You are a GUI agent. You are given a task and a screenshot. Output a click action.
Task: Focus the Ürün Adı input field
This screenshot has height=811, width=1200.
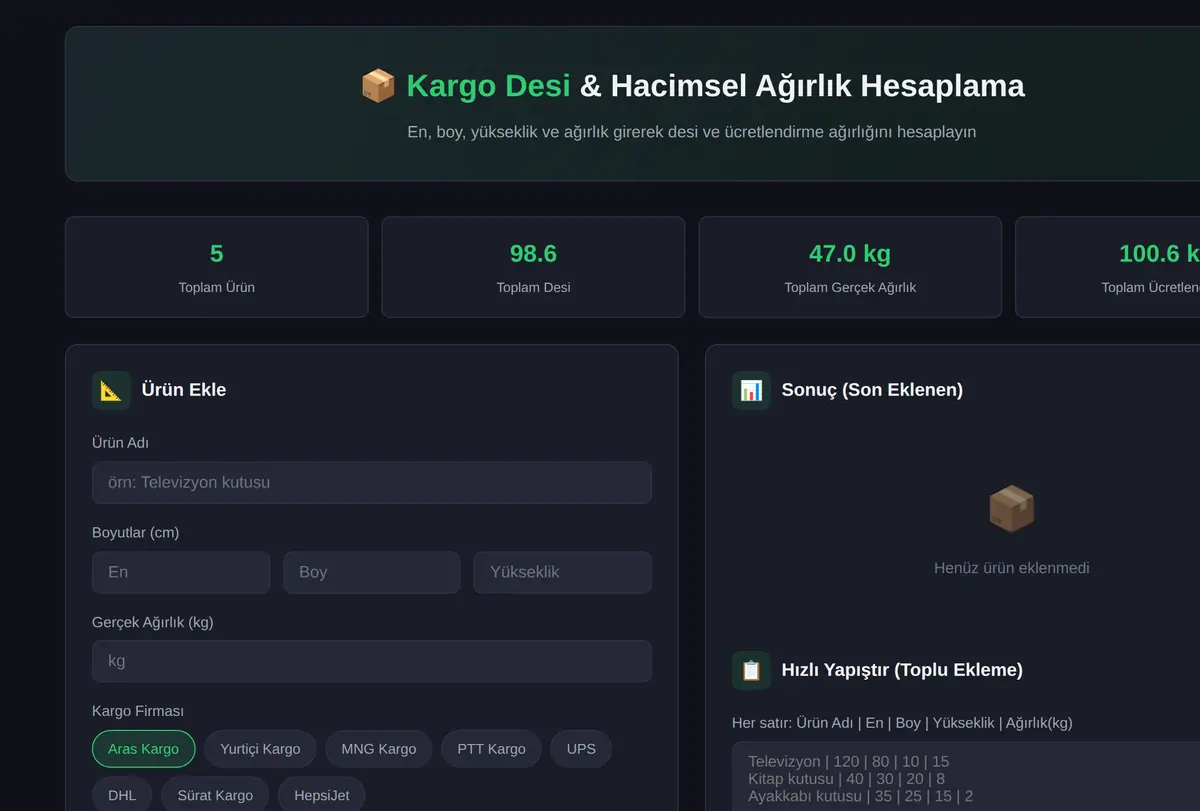372,482
